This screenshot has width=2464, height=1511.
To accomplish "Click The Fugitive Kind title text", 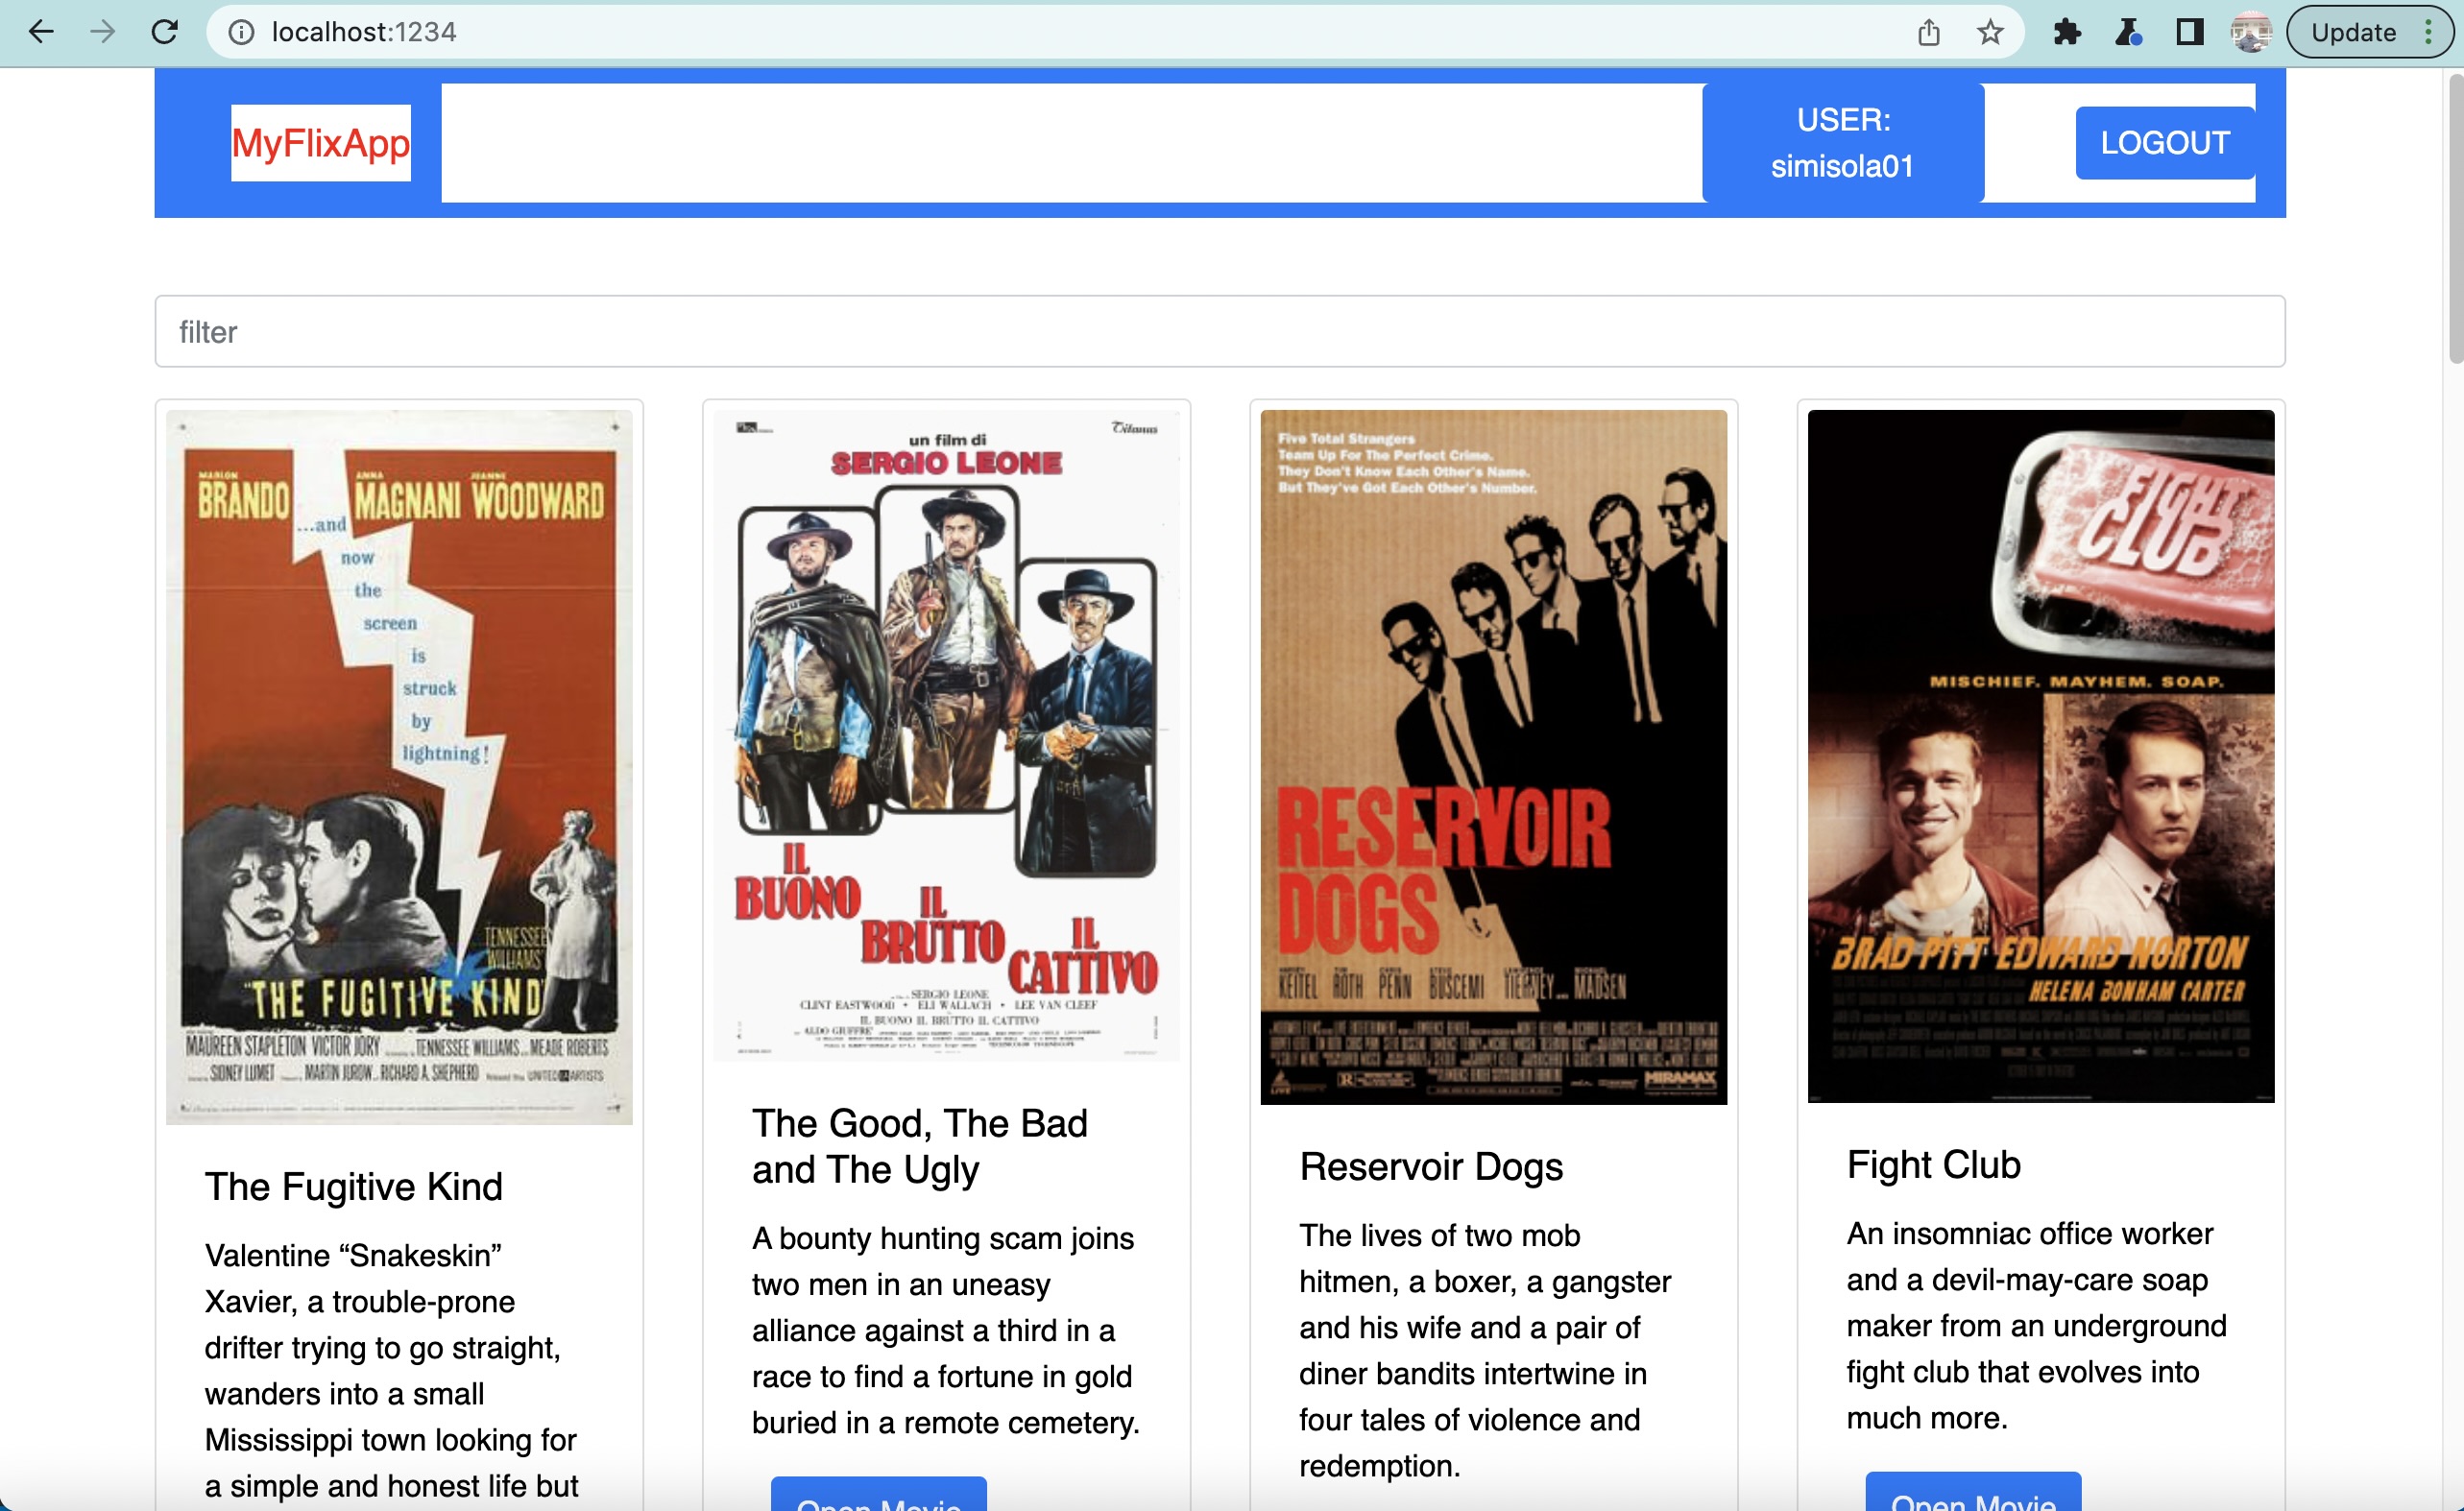I will click(354, 1187).
